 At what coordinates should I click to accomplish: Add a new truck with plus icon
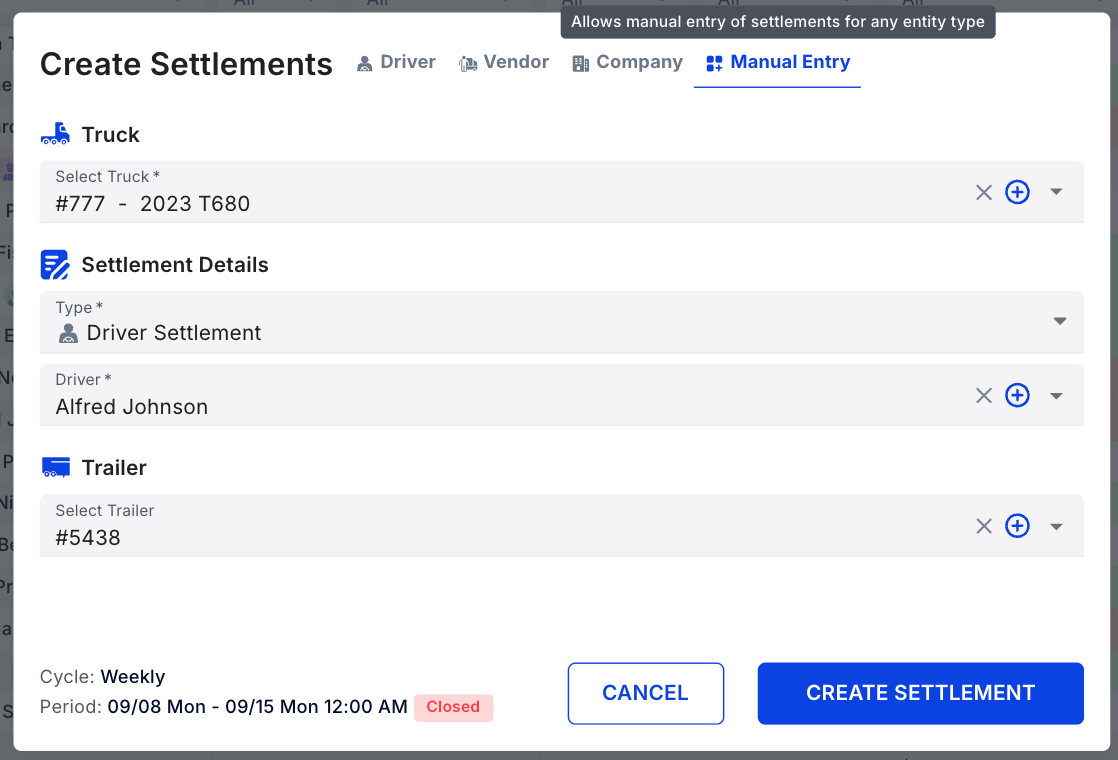pos(1017,193)
